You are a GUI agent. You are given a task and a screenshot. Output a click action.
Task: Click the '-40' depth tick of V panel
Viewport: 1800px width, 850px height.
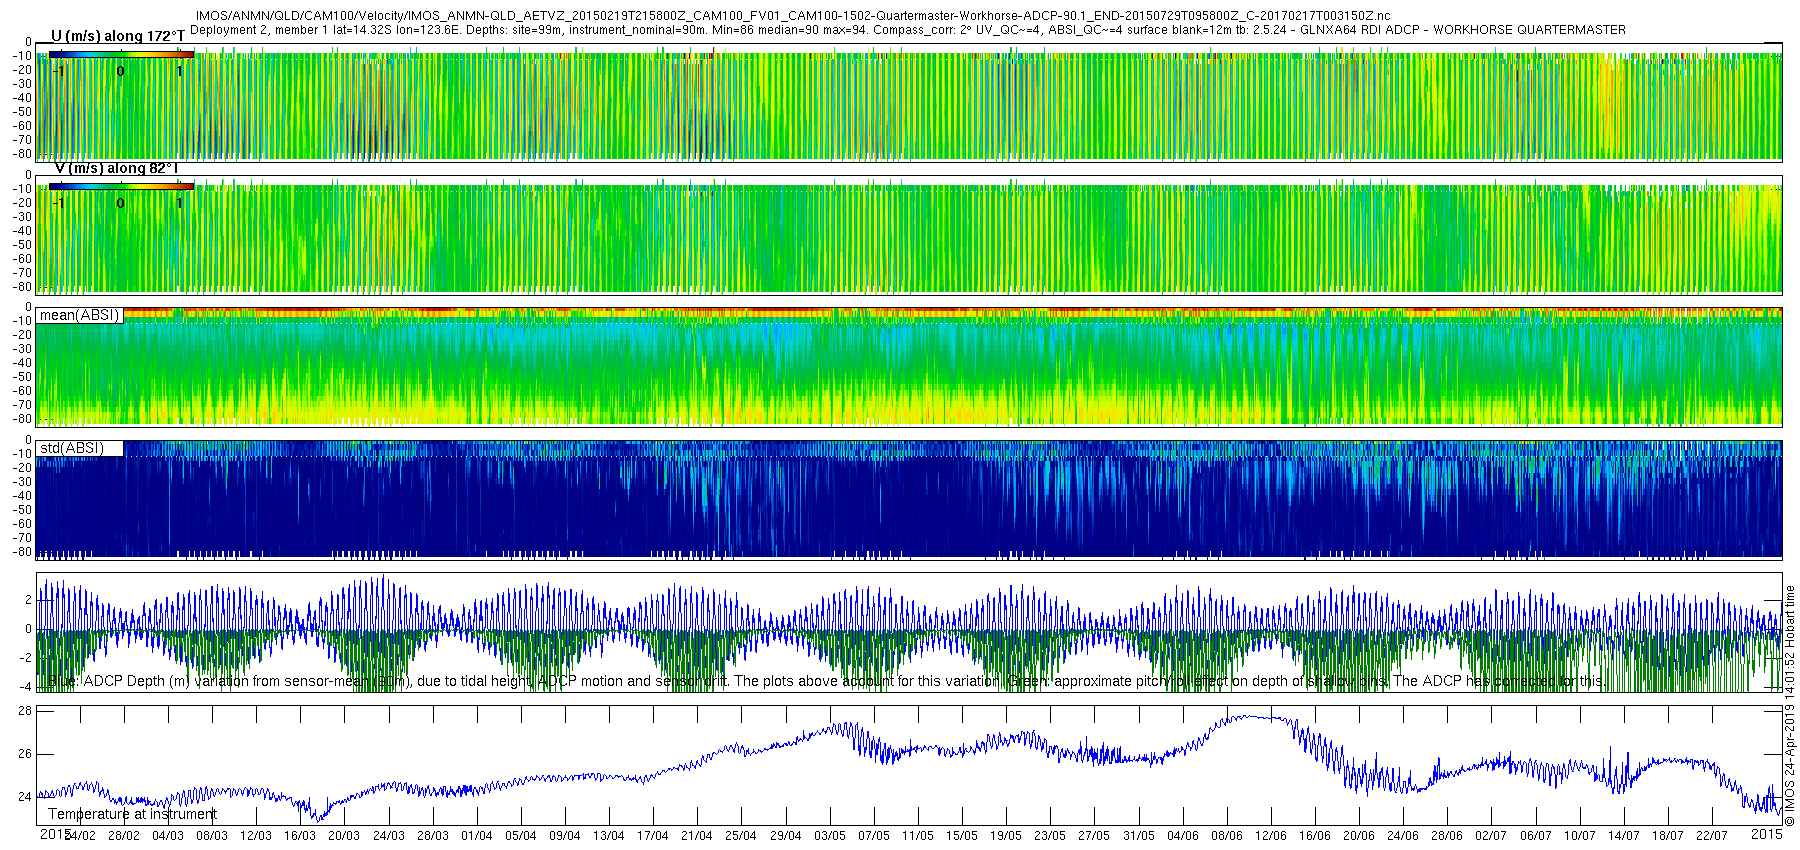[22, 231]
